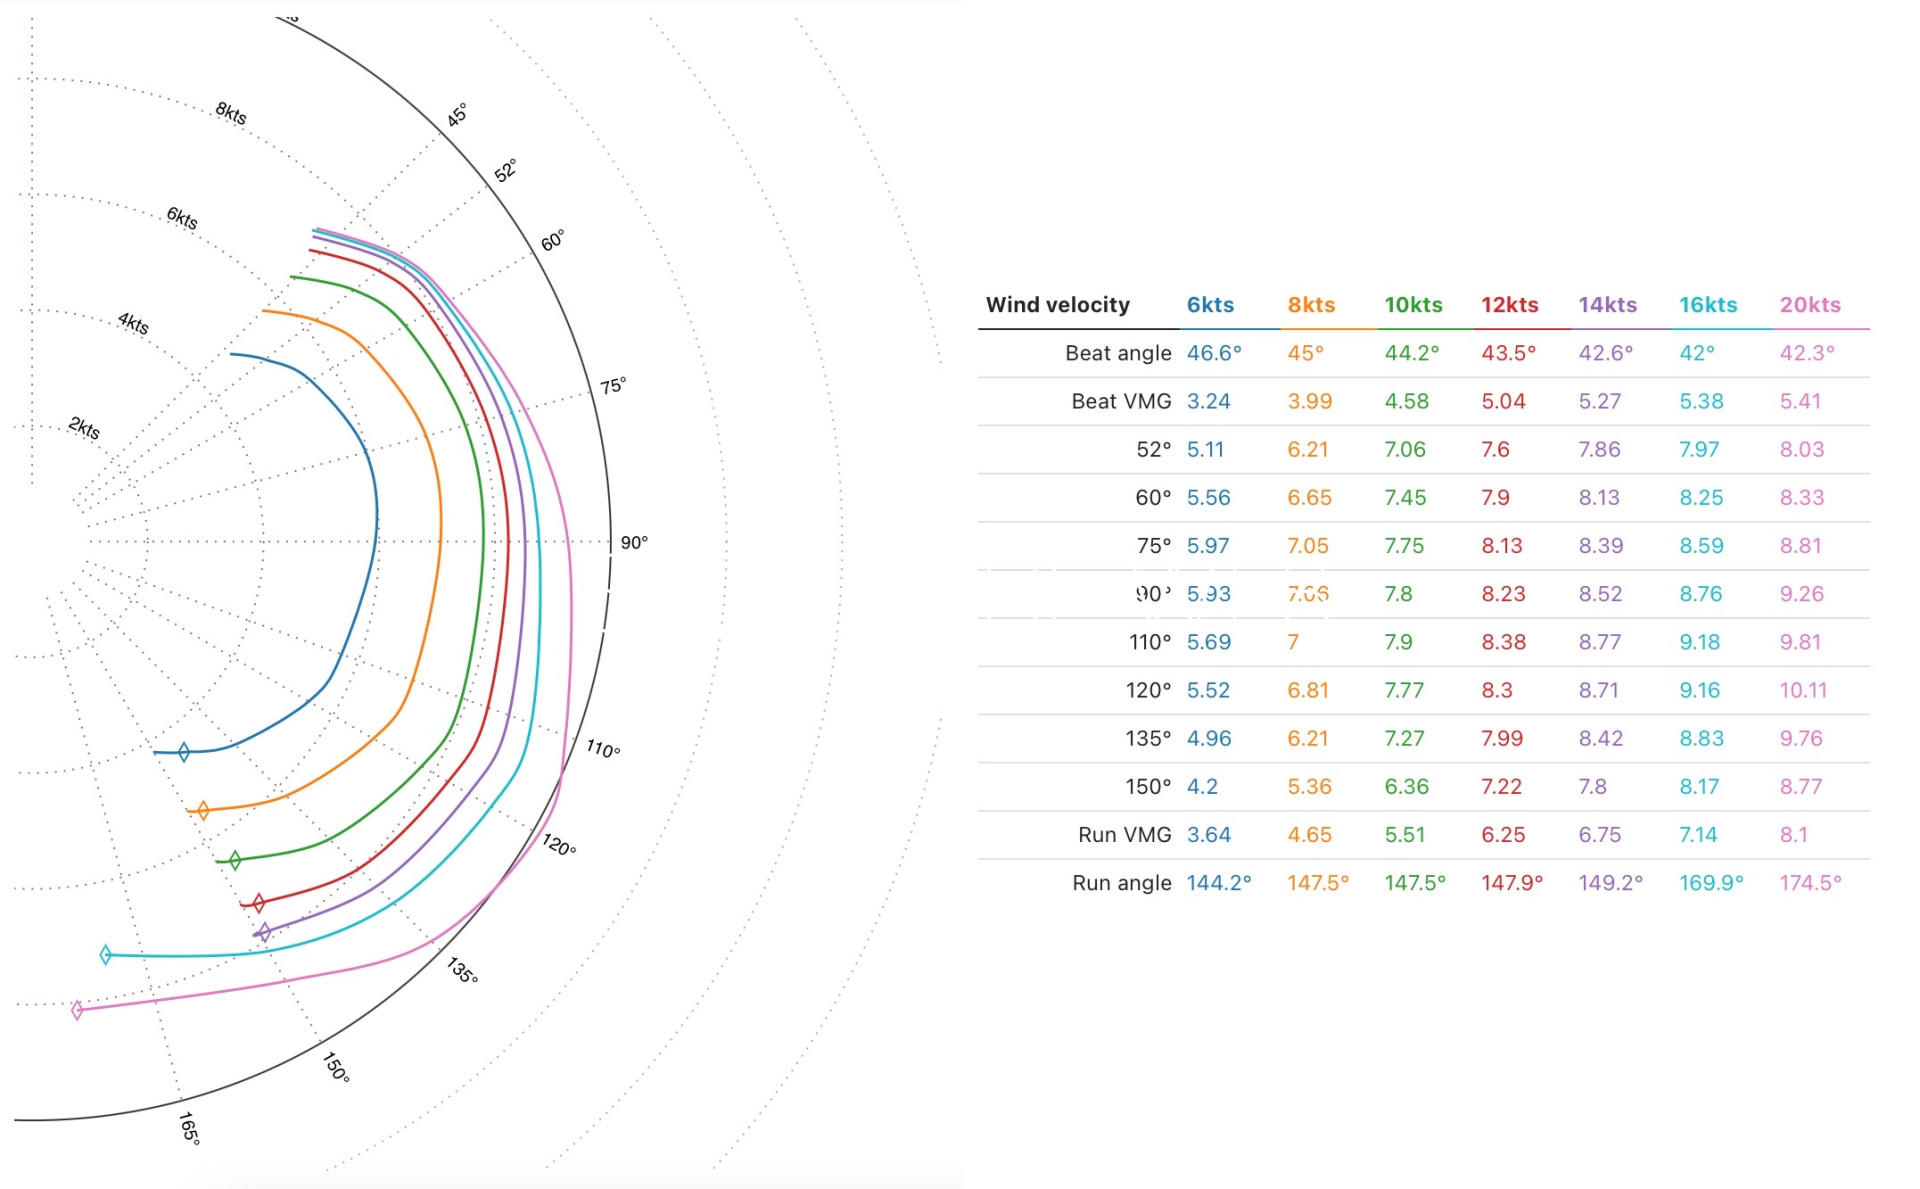The height and width of the screenshot is (1189, 1920).
Task: Click the 135° axis label on polar chart
Action: pos(462,970)
